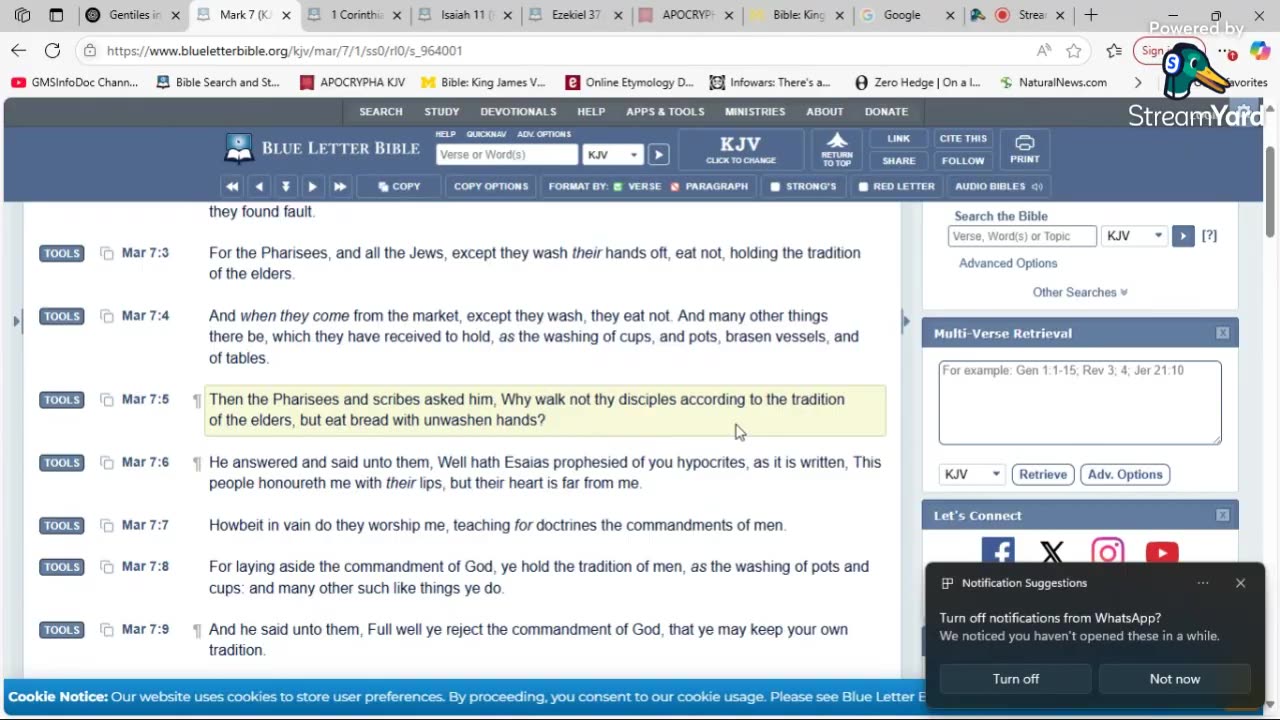Open the Advanced Options link

point(1008,263)
